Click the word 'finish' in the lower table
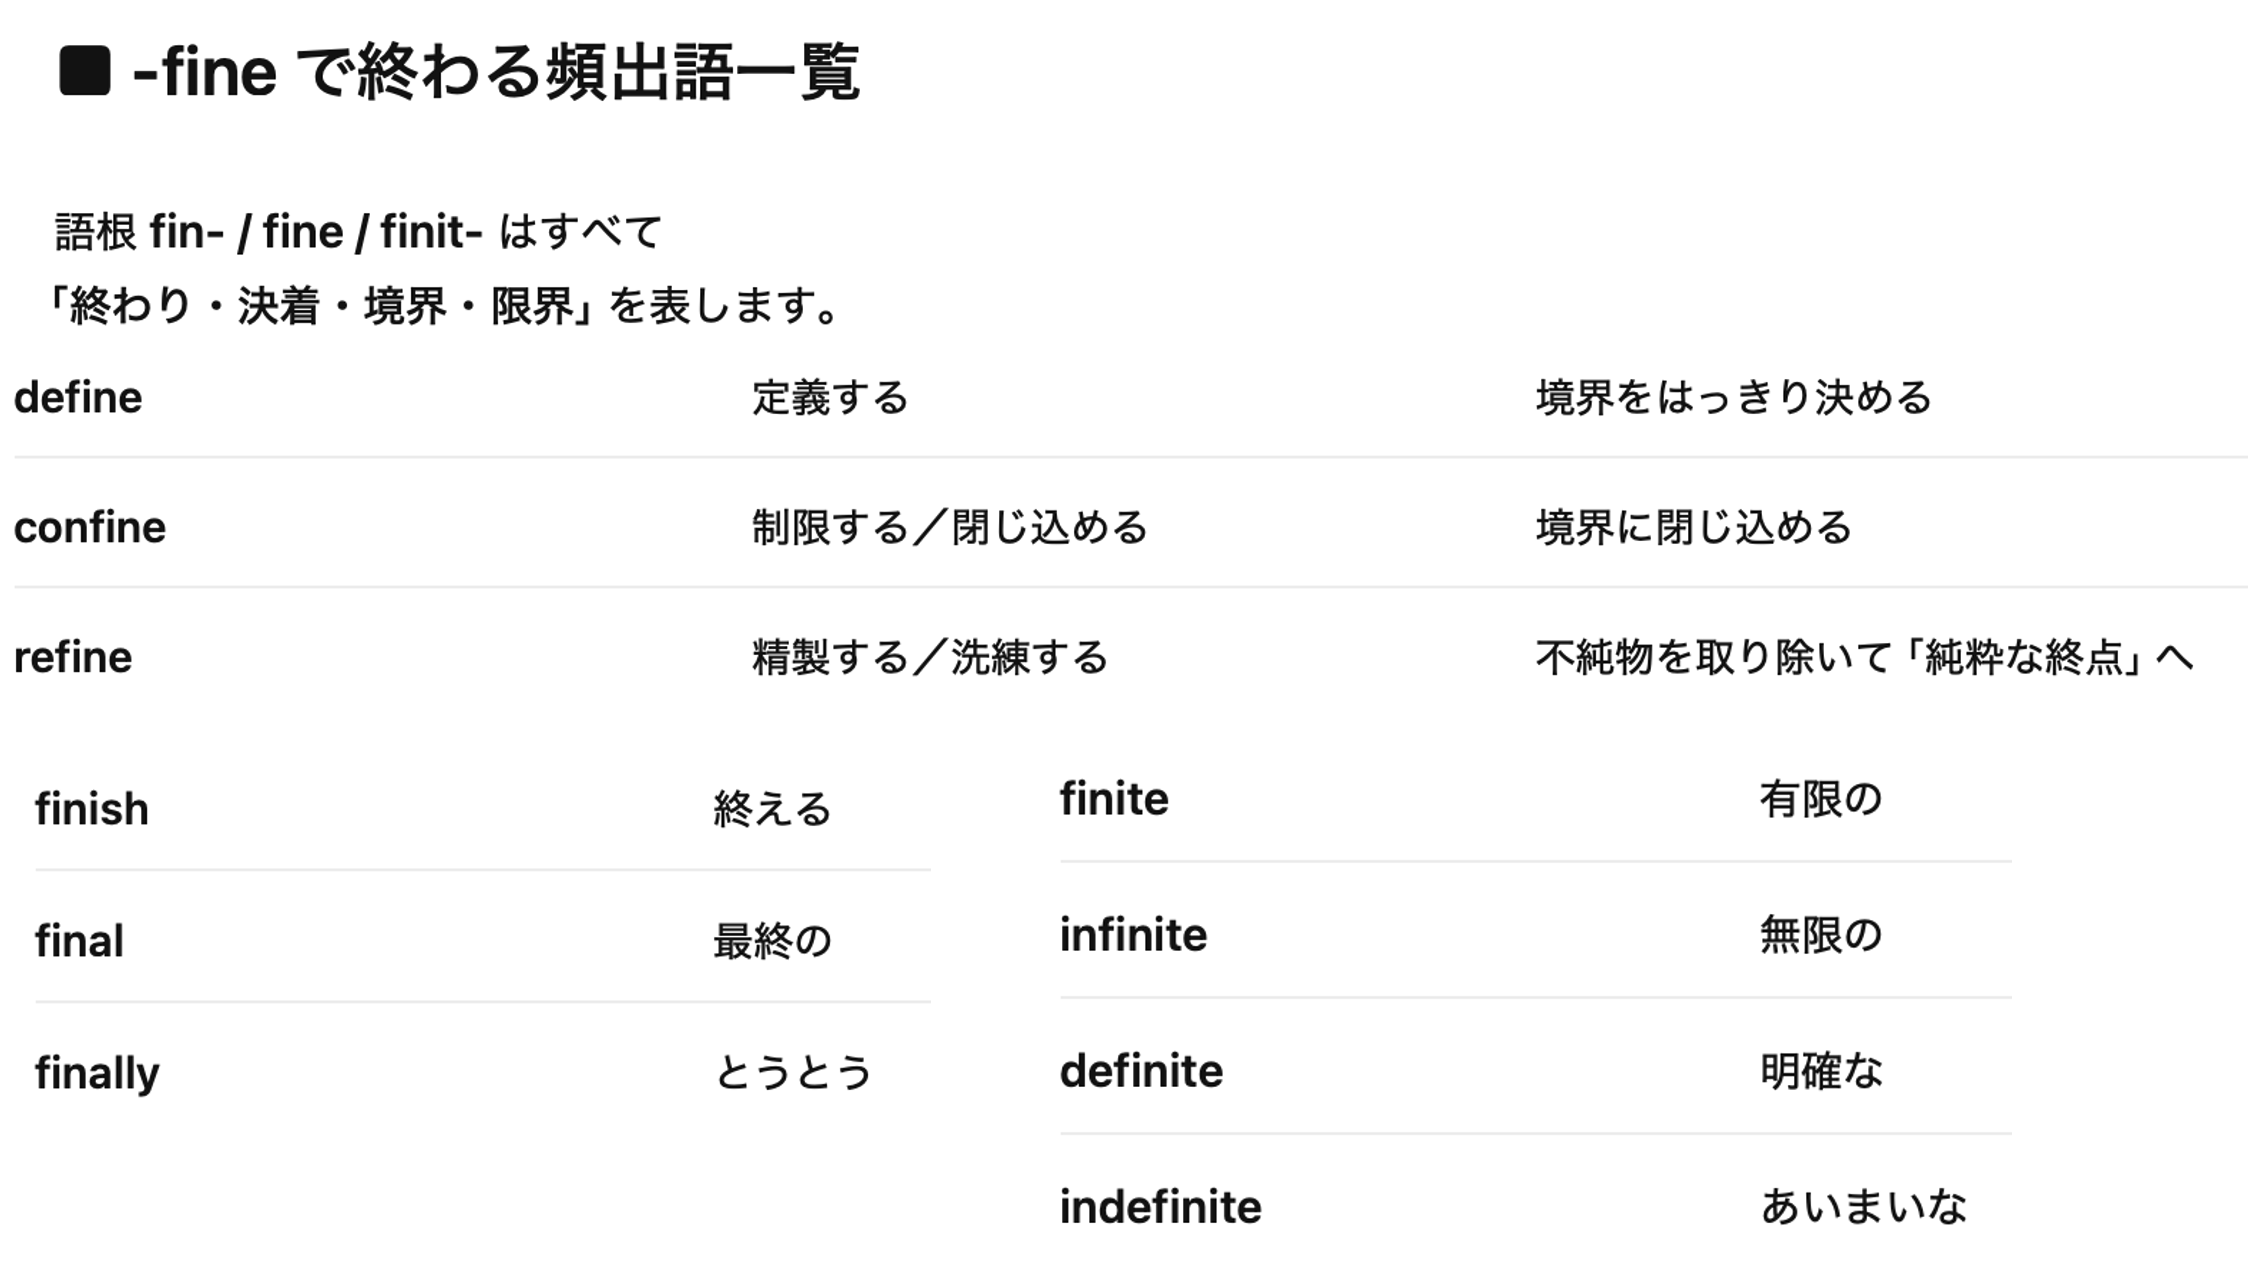Screen dimensions: 2248x1268 tap(92, 809)
